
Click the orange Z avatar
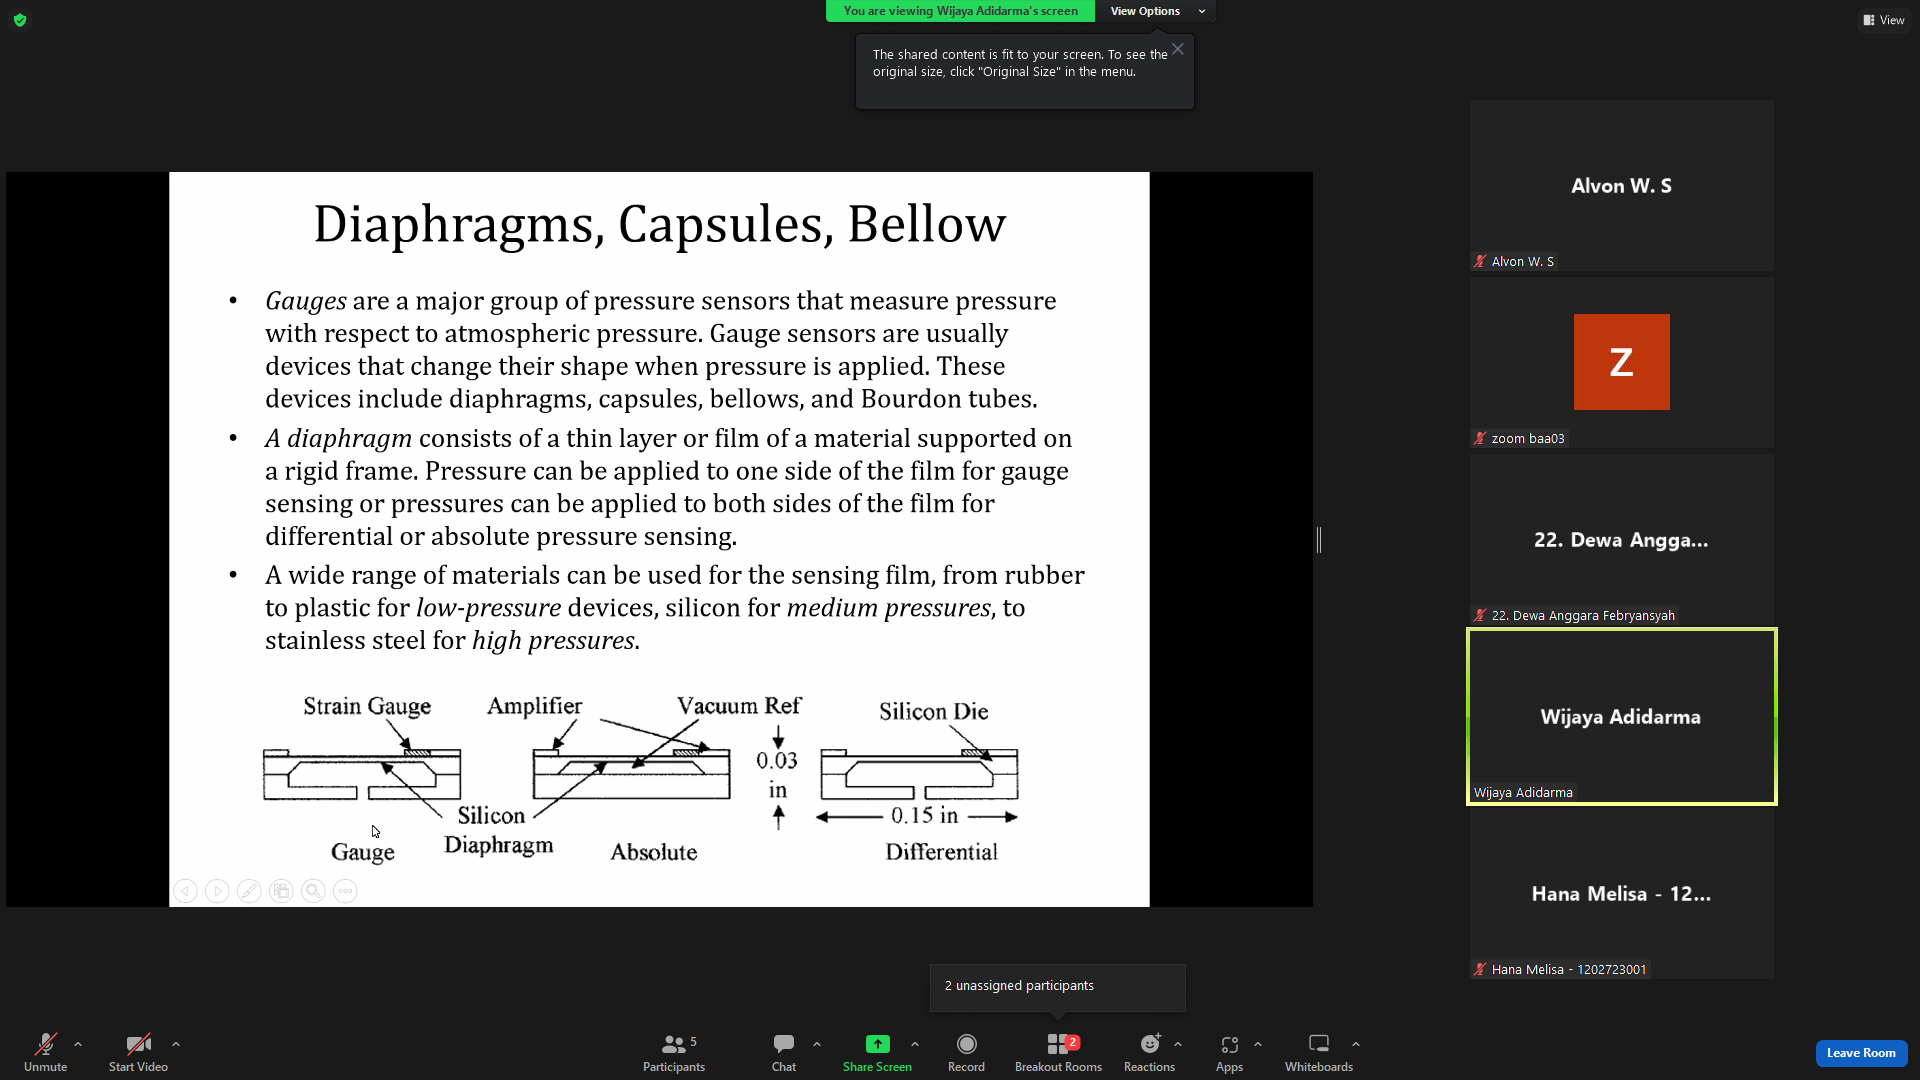pyautogui.click(x=1621, y=362)
